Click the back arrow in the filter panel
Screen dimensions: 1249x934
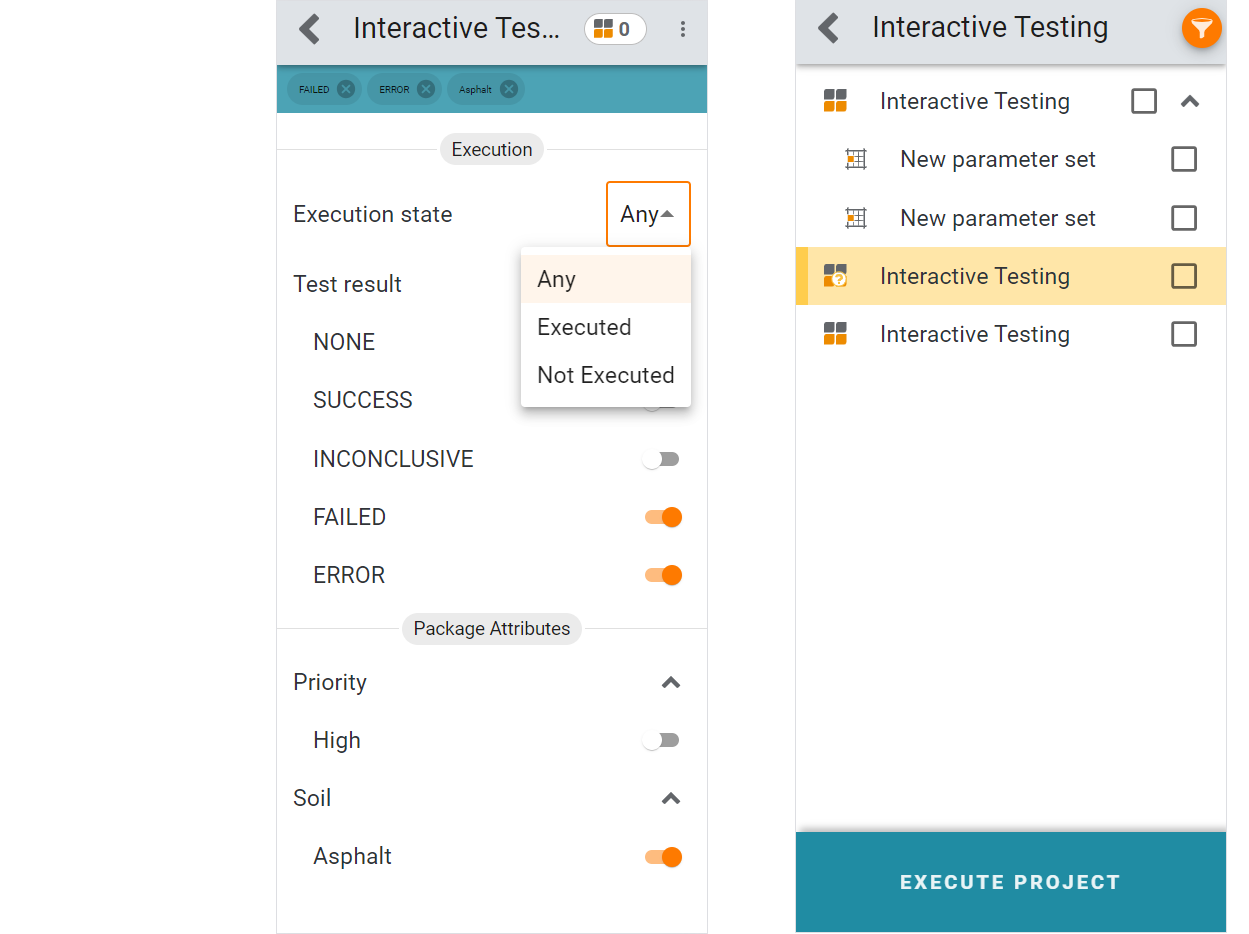coord(310,29)
